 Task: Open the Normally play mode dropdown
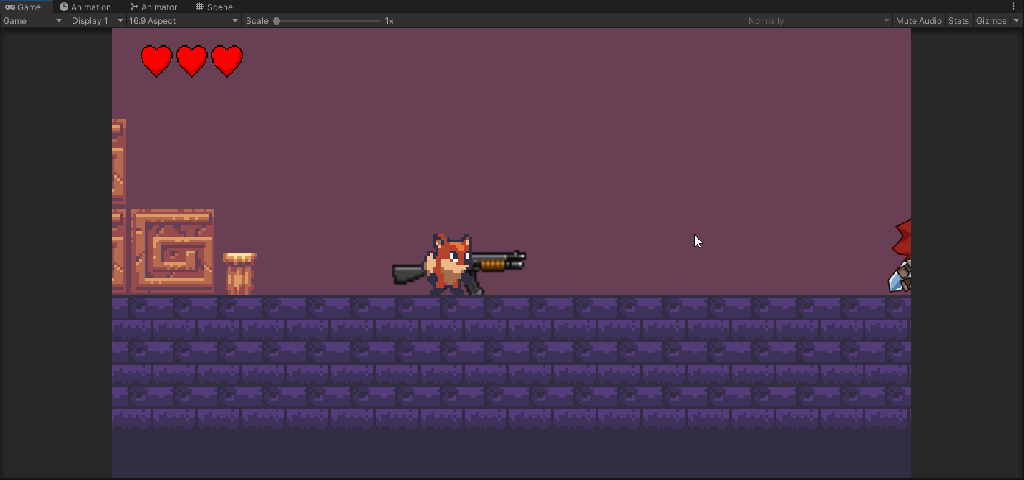pos(817,21)
